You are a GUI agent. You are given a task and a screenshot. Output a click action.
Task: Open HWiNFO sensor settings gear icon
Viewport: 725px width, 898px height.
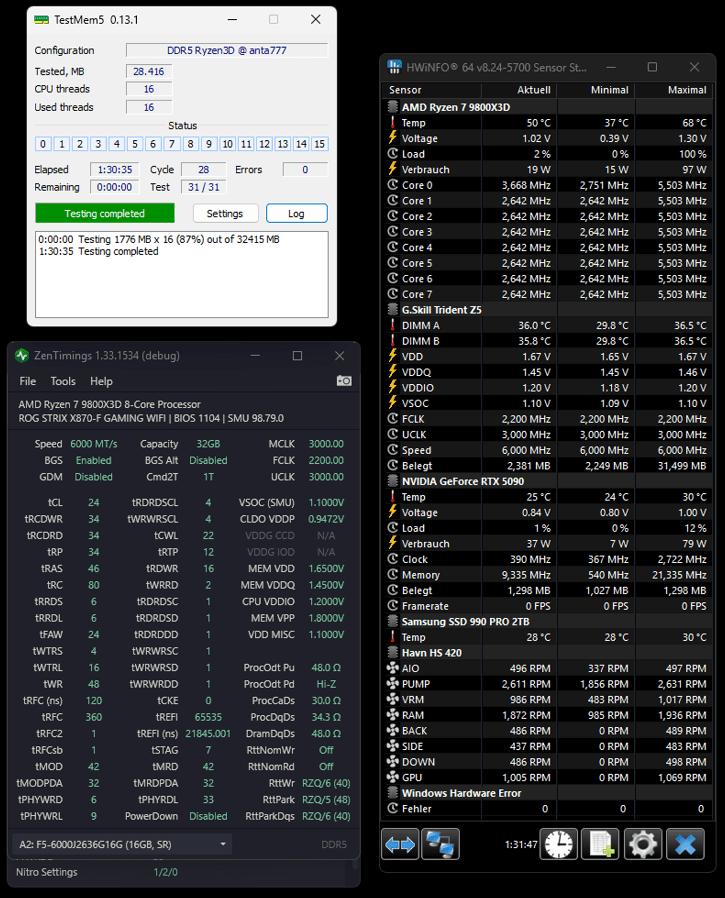tap(643, 844)
